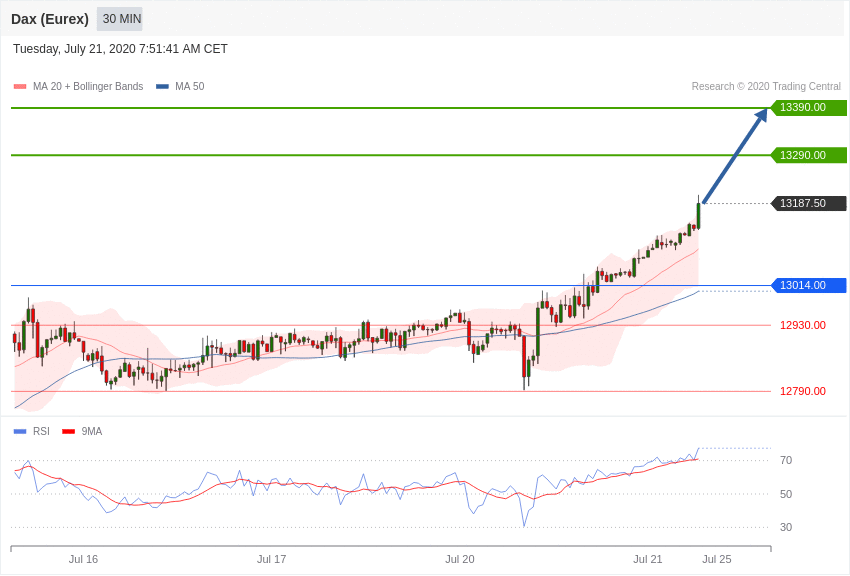This screenshot has width=850, height=576.
Task: Click the Jul 17 date axis label
Action: 272,559
